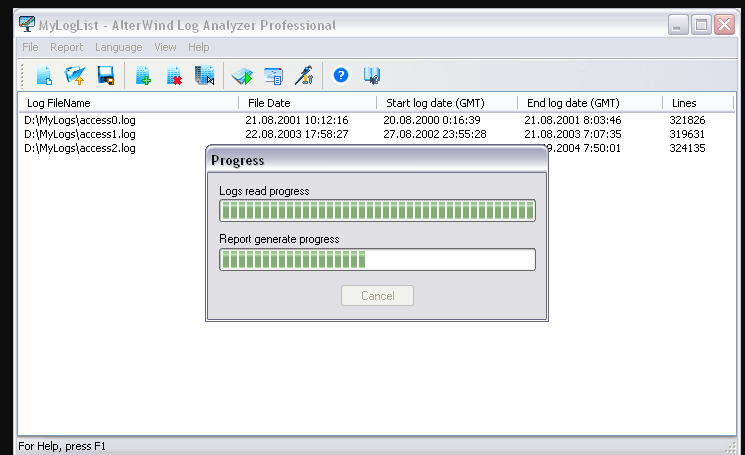745x455 pixels.
Task: Select the D:\MyLogs\access2.log row
Action: pos(80,148)
